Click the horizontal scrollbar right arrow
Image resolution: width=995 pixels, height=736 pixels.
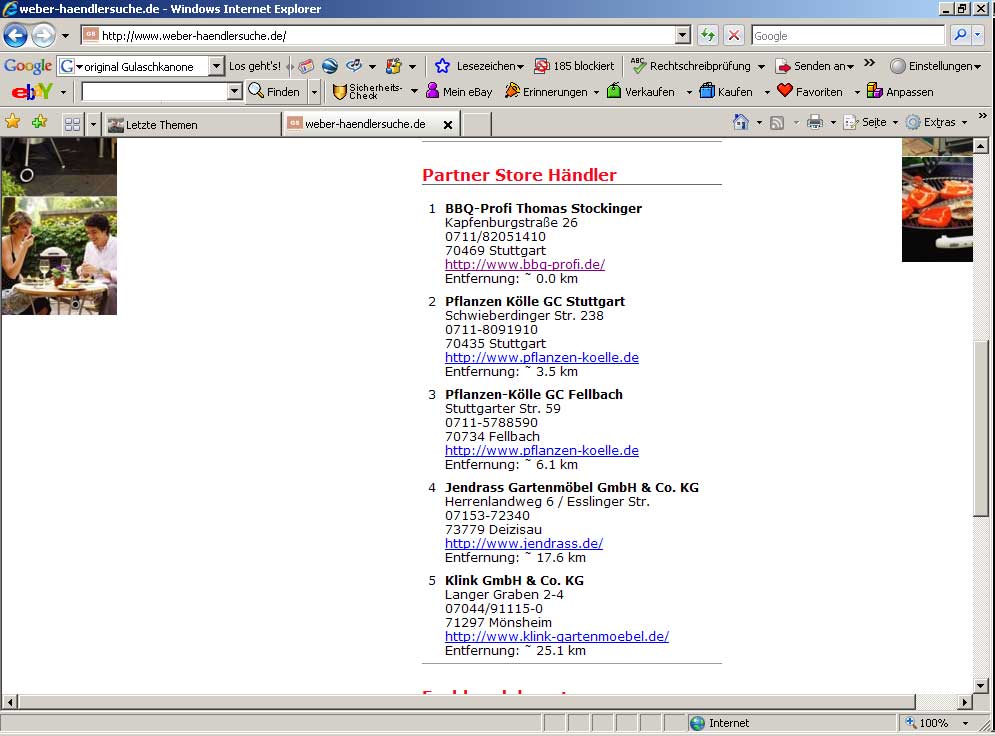coord(965,702)
